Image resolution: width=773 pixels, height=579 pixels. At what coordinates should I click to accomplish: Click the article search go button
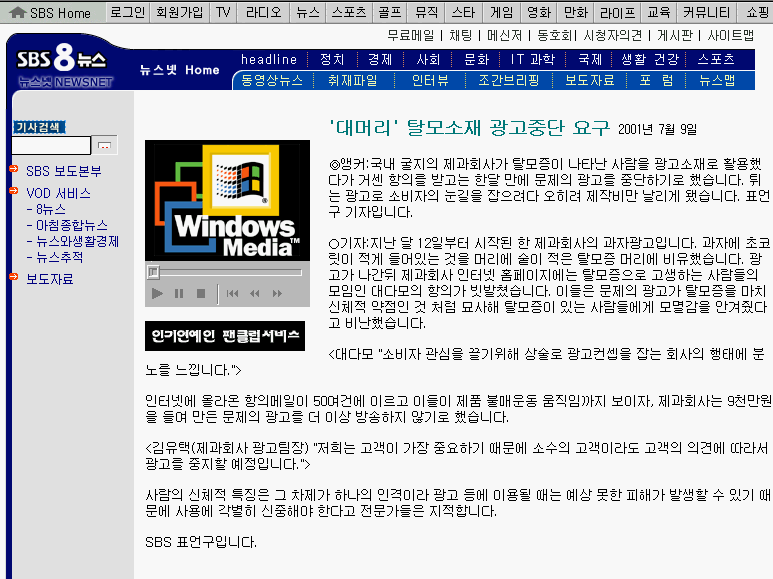(x=105, y=145)
